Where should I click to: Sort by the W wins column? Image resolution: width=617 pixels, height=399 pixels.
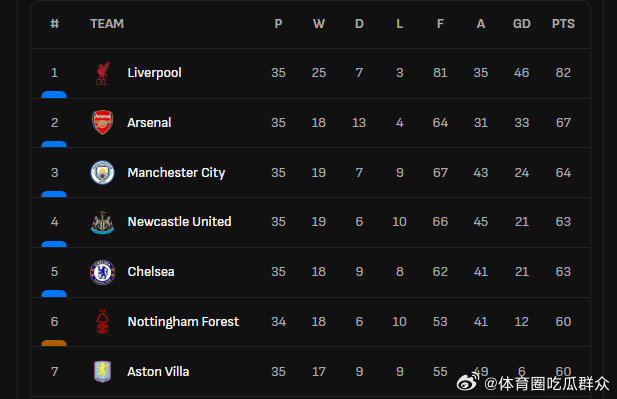pos(319,24)
